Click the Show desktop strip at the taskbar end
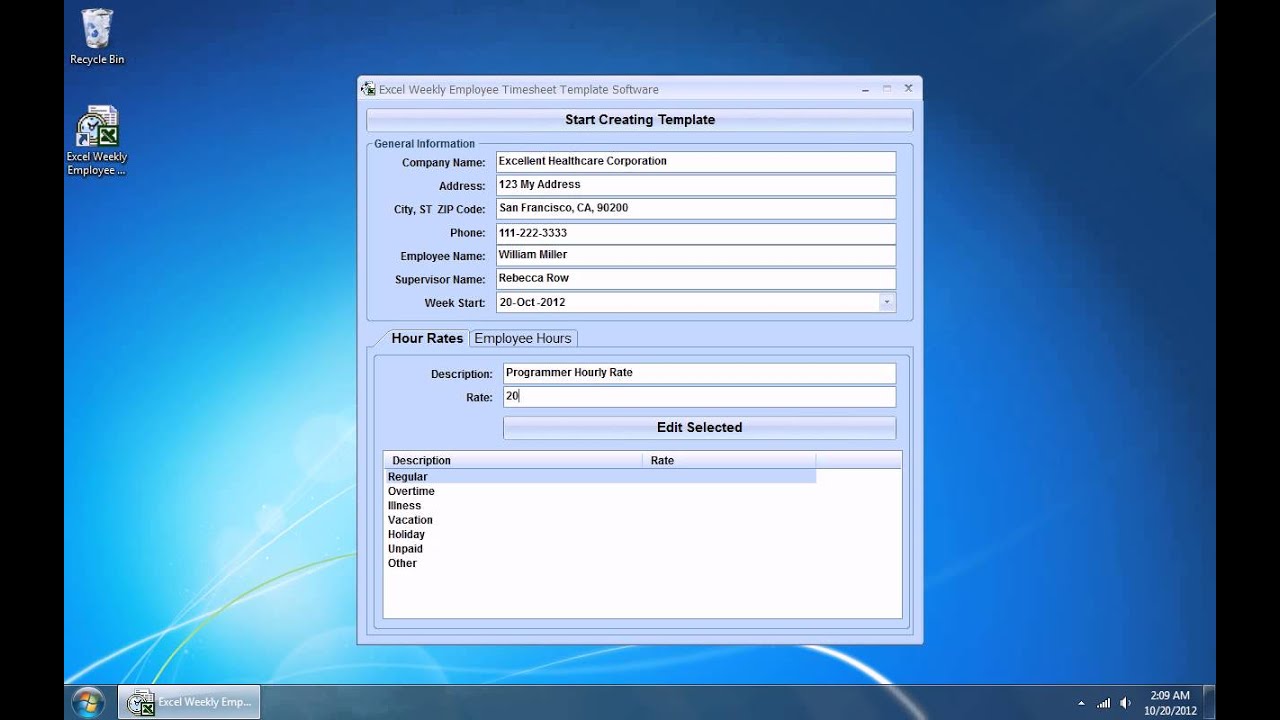1280x720 pixels. (x=1209, y=702)
